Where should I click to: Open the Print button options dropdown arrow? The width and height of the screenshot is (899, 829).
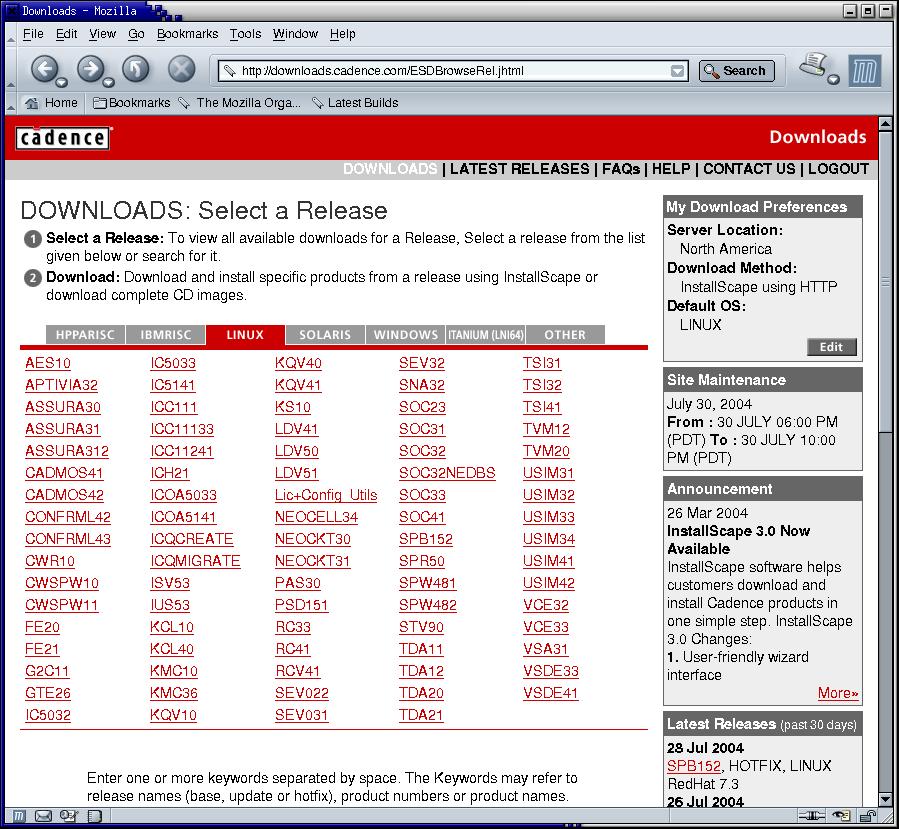(x=834, y=80)
